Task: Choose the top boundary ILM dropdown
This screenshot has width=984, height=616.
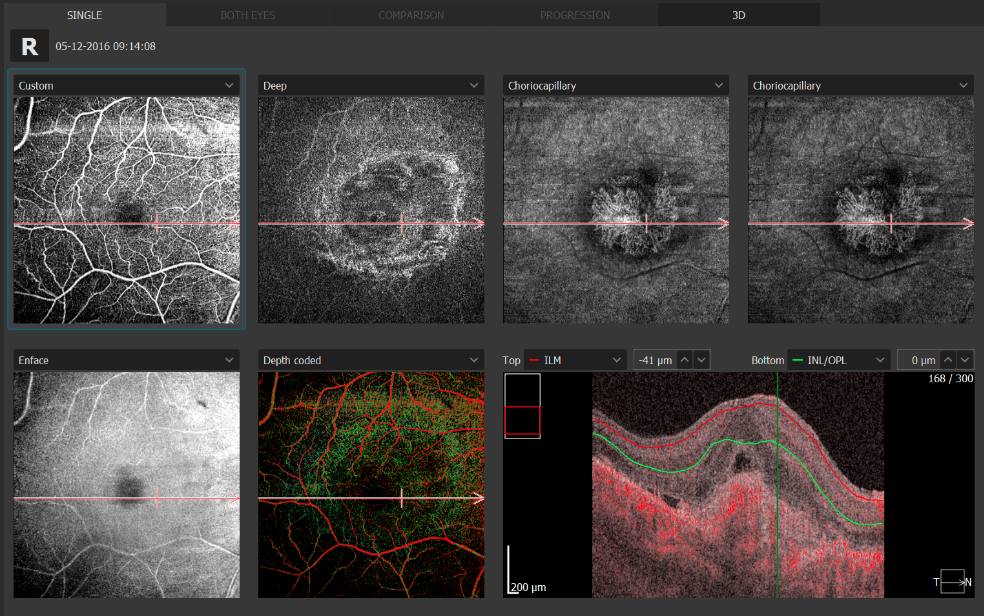Action: 573,360
